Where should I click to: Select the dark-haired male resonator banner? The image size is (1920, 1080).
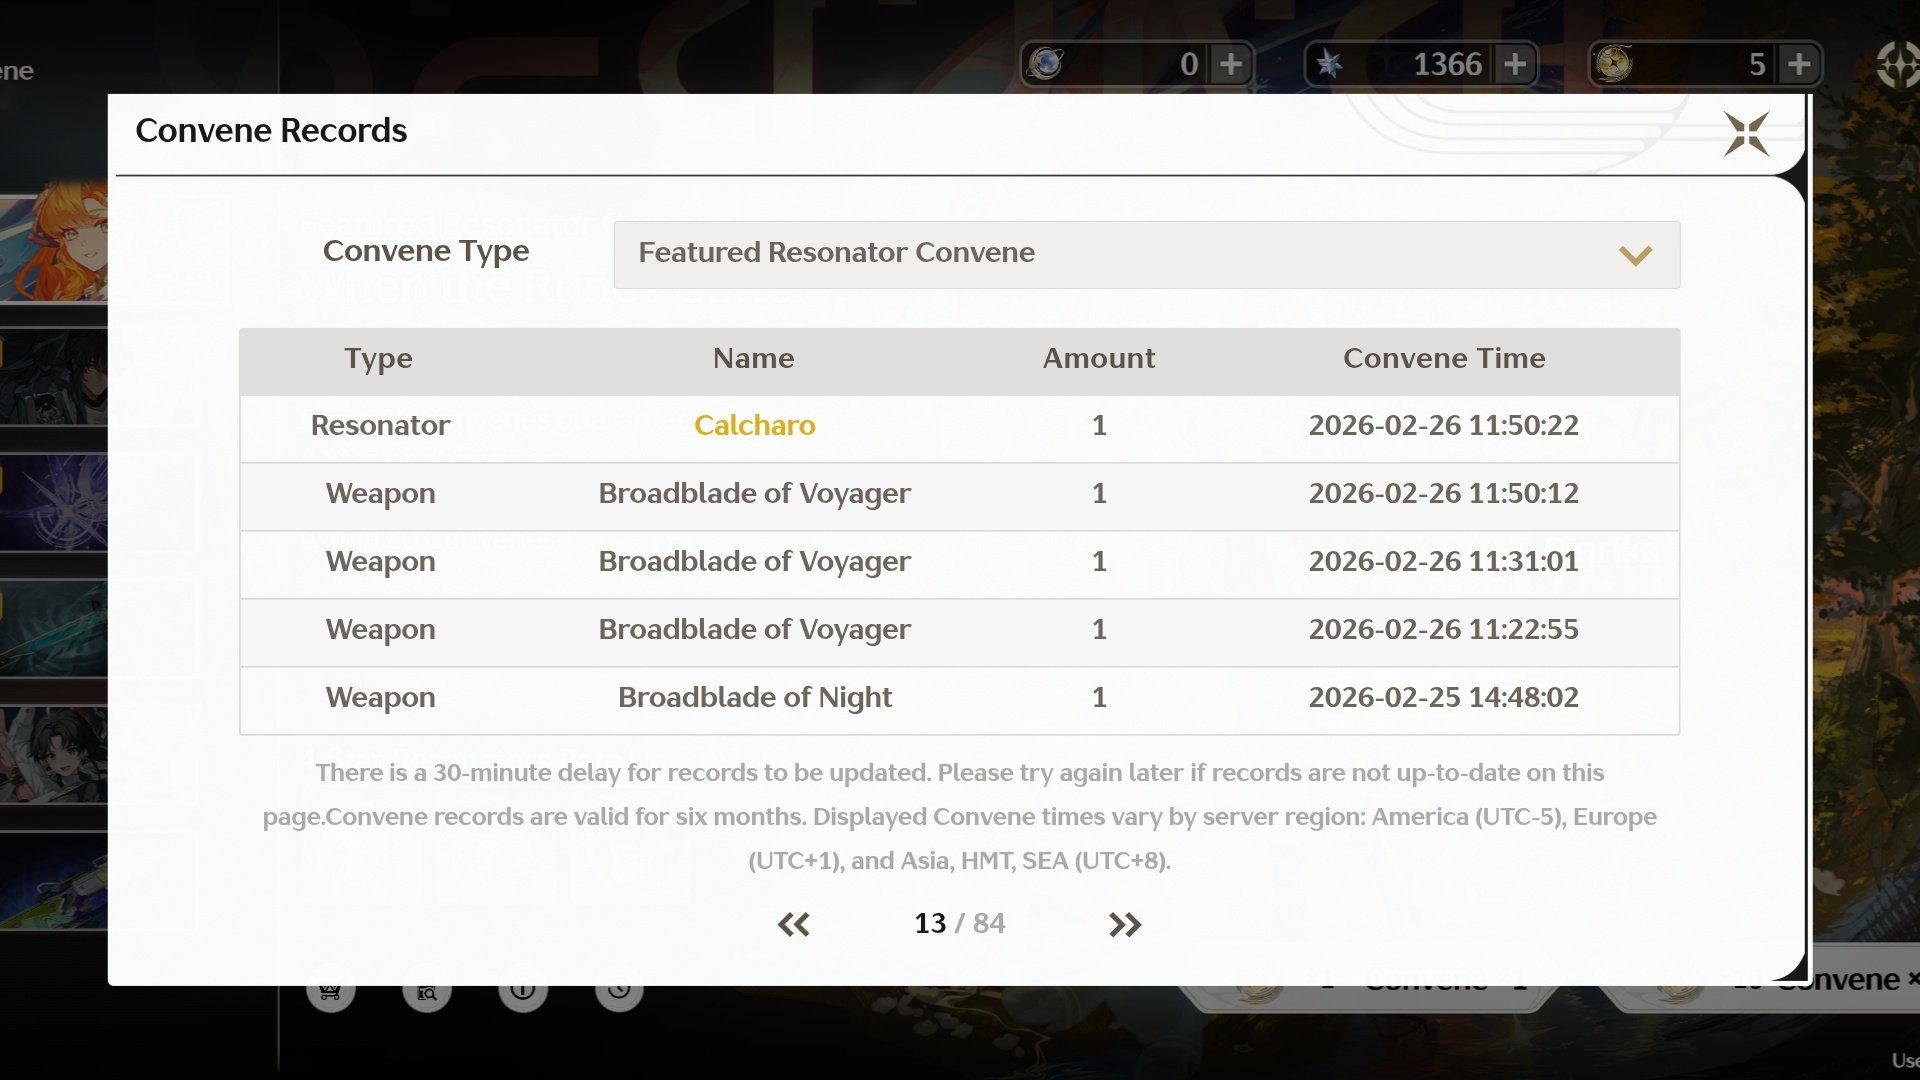[x=55, y=377]
